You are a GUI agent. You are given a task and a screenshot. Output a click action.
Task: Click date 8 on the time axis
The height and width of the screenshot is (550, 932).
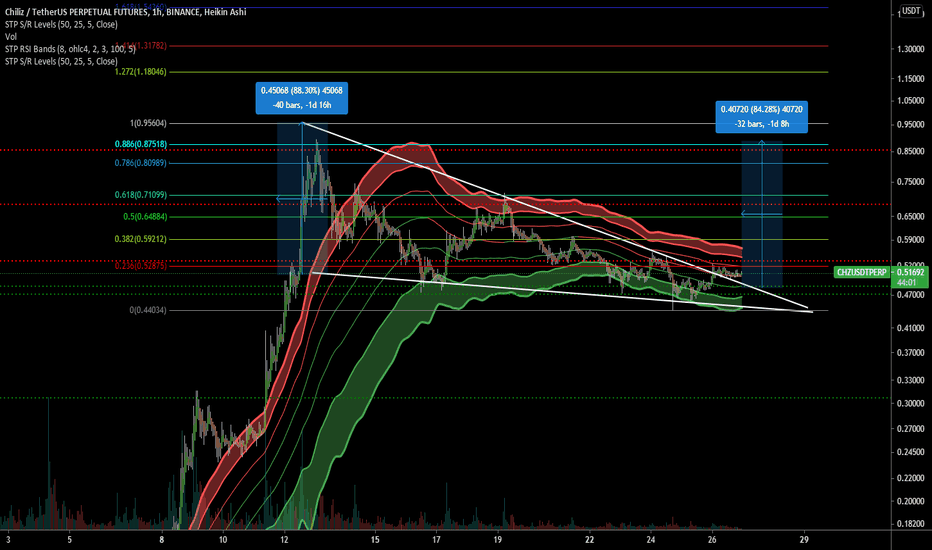click(162, 540)
